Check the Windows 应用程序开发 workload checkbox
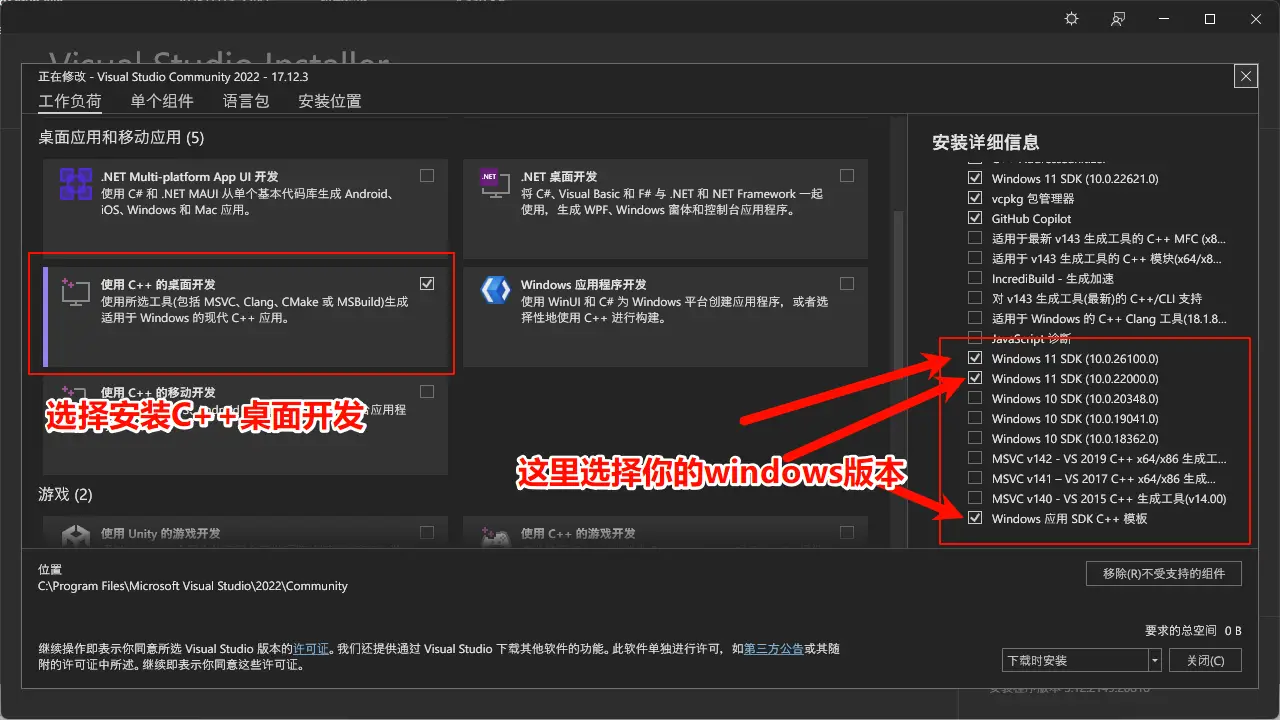This screenshot has width=1280, height=720. tap(847, 284)
